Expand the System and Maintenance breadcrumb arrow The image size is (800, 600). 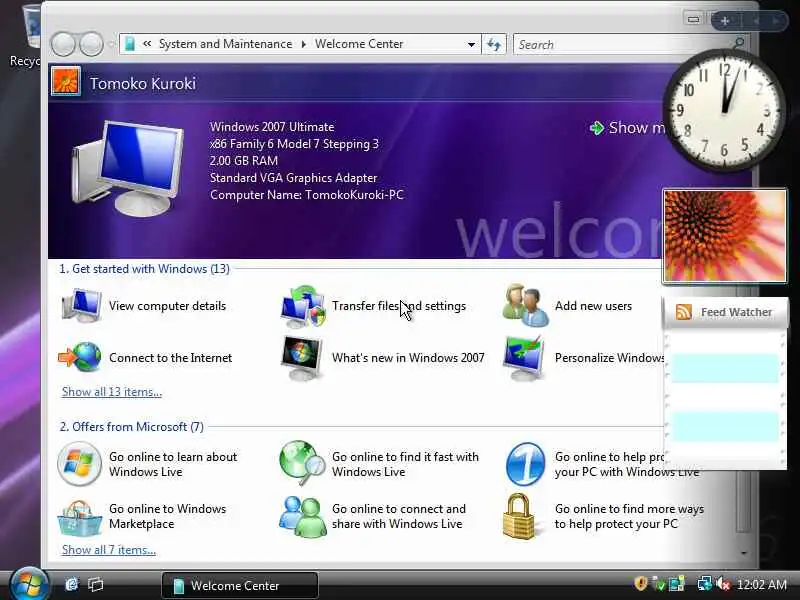tap(304, 44)
